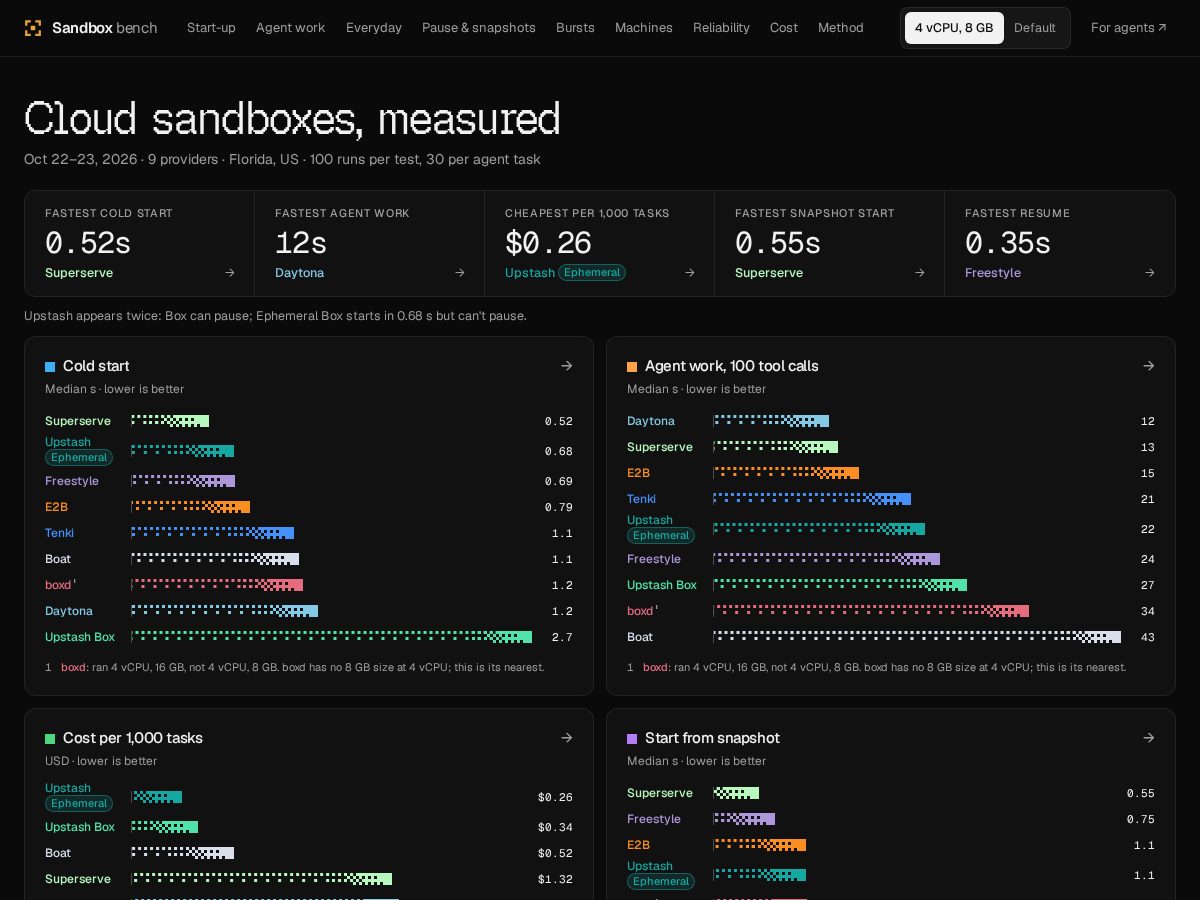Click Ephemeral badge in Cheapest card
The height and width of the screenshot is (900, 1200).
592,273
